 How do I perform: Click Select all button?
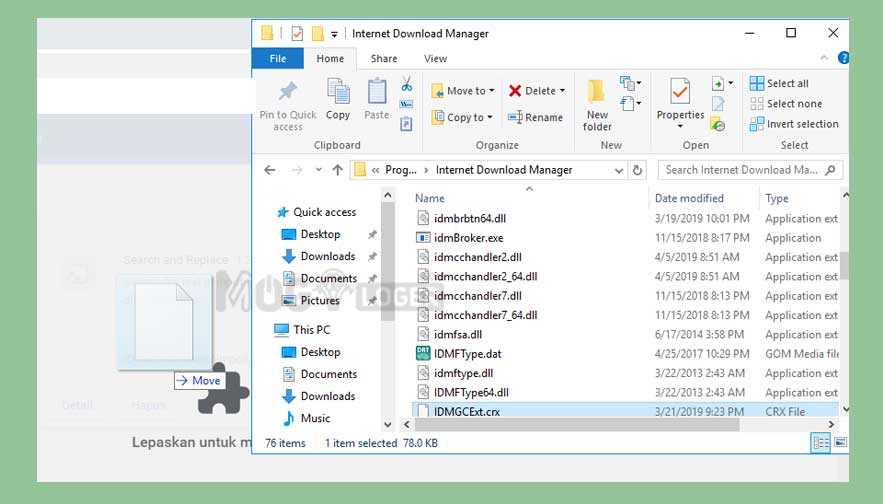(779, 83)
